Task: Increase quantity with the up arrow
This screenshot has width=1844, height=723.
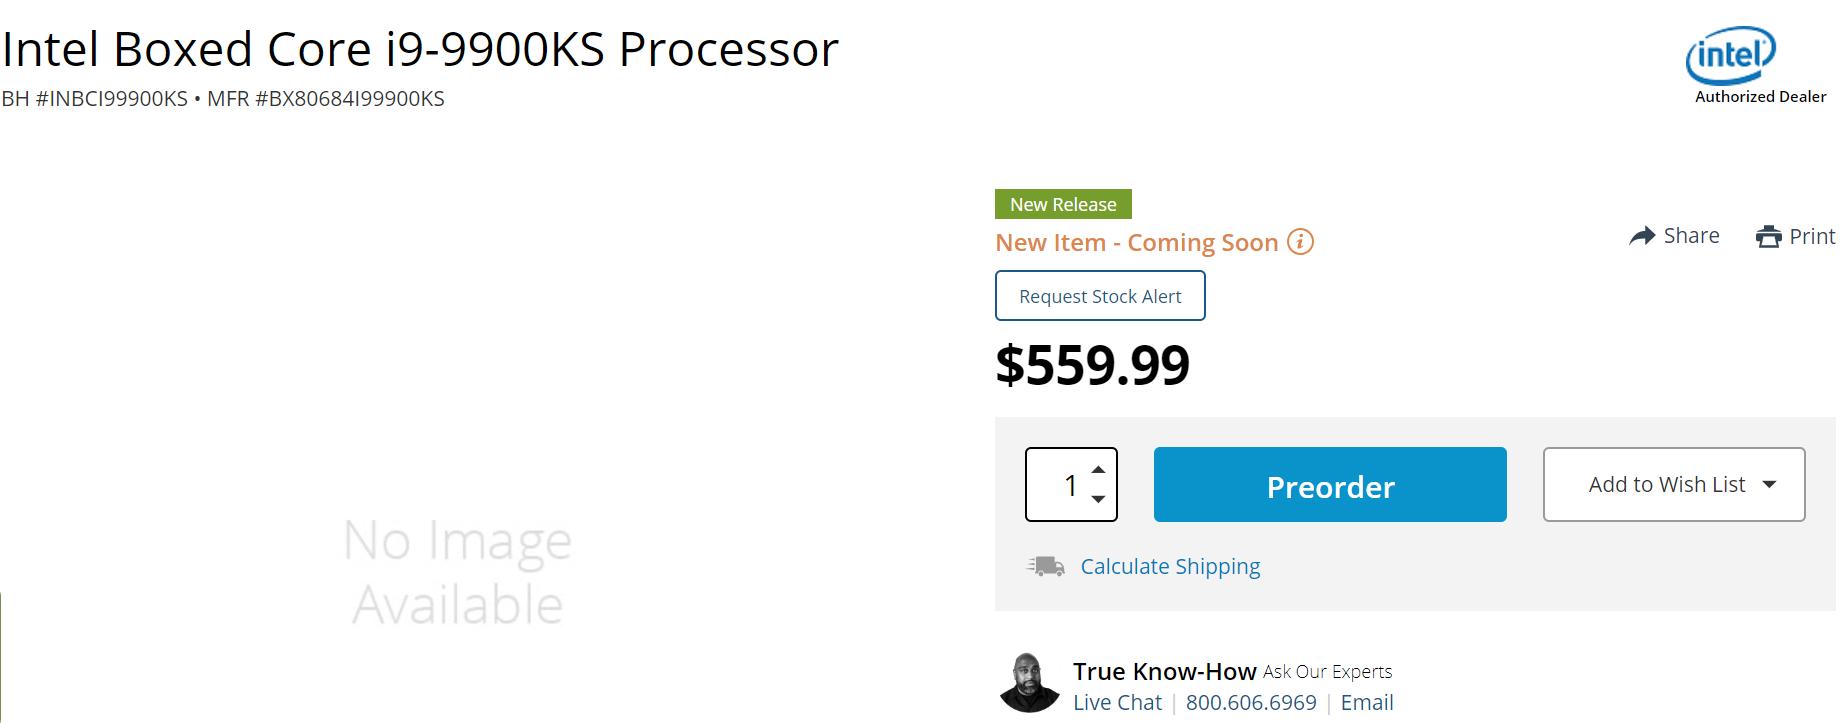Action: click(1098, 469)
